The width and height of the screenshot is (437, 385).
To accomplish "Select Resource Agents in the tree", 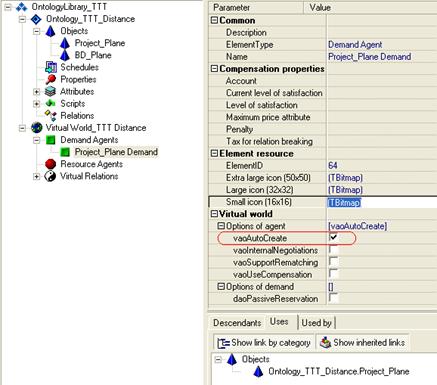I will (x=92, y=164).
